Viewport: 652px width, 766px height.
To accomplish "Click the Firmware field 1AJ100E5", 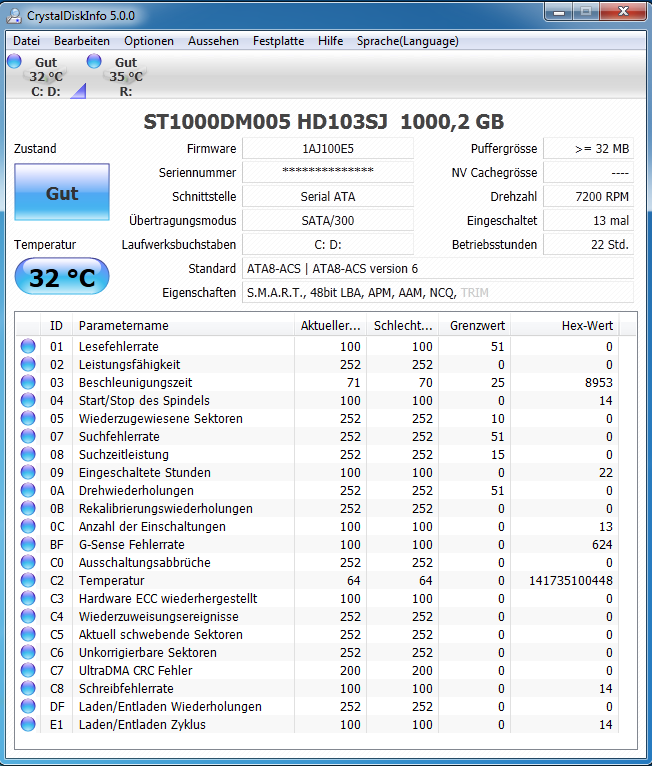I will click(x=328, y=149).
